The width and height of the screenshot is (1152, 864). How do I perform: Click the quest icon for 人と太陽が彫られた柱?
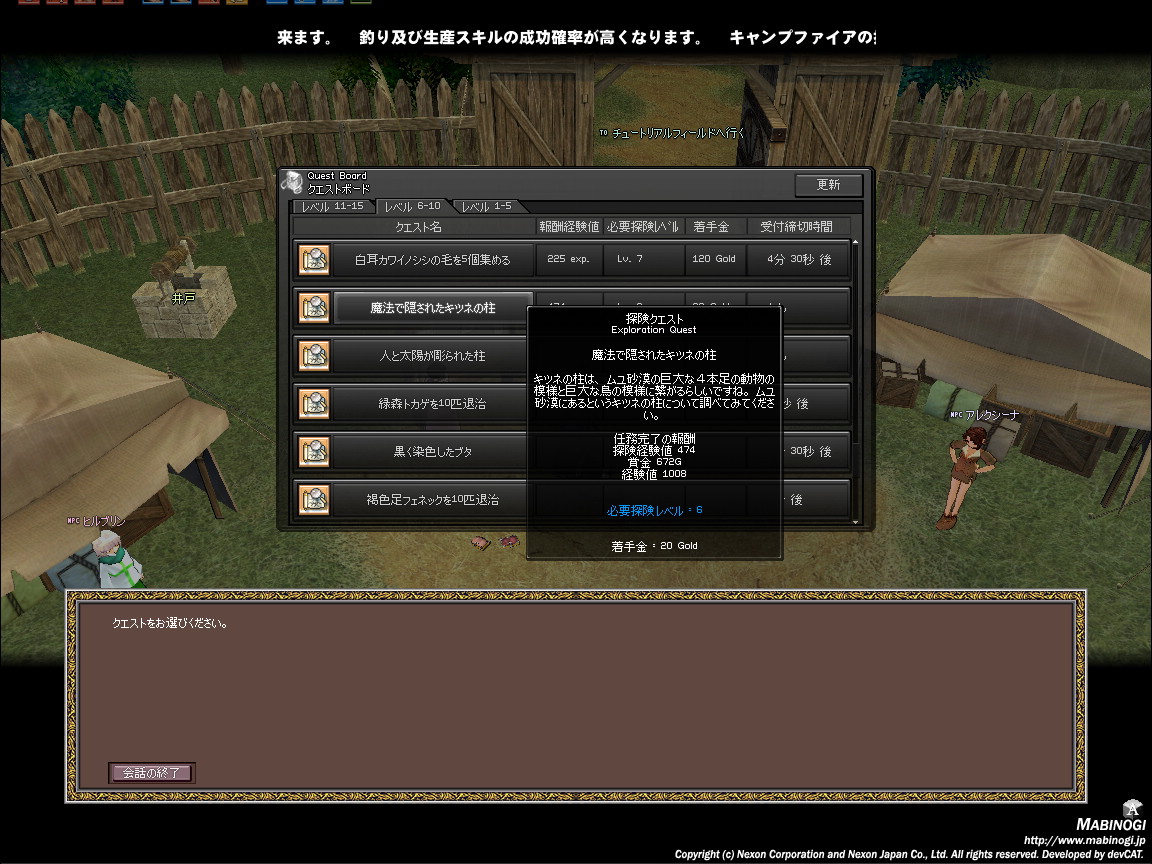tap(314, 356)
